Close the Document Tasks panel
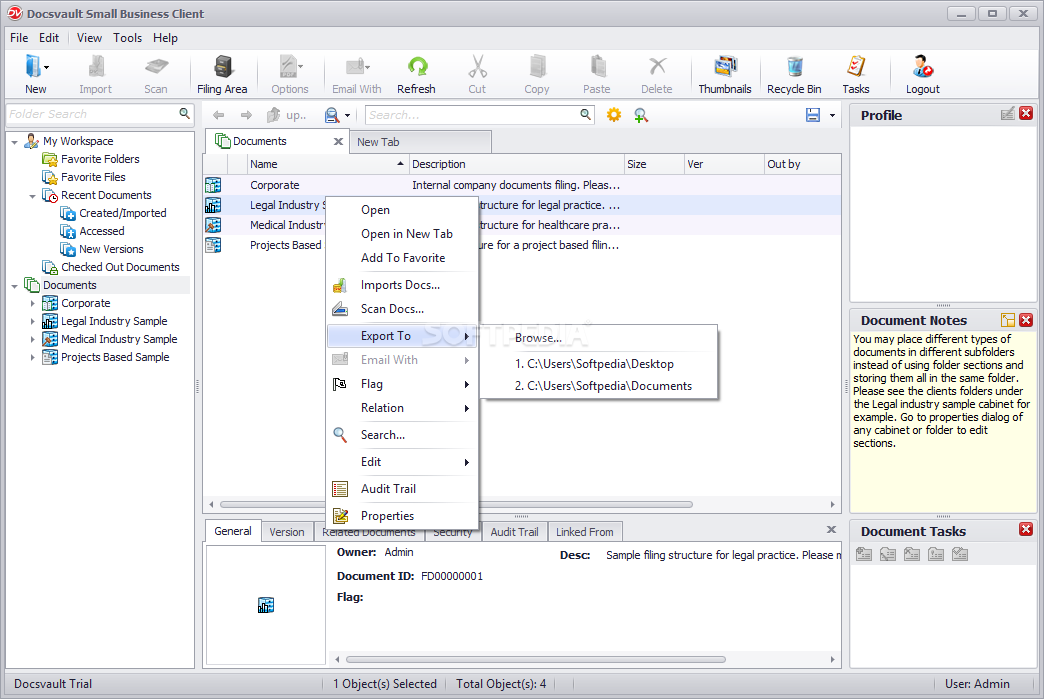Image resolution: width=1044 pixels, height=699 pixels. pyautogui.click(x=1026, y=529)
